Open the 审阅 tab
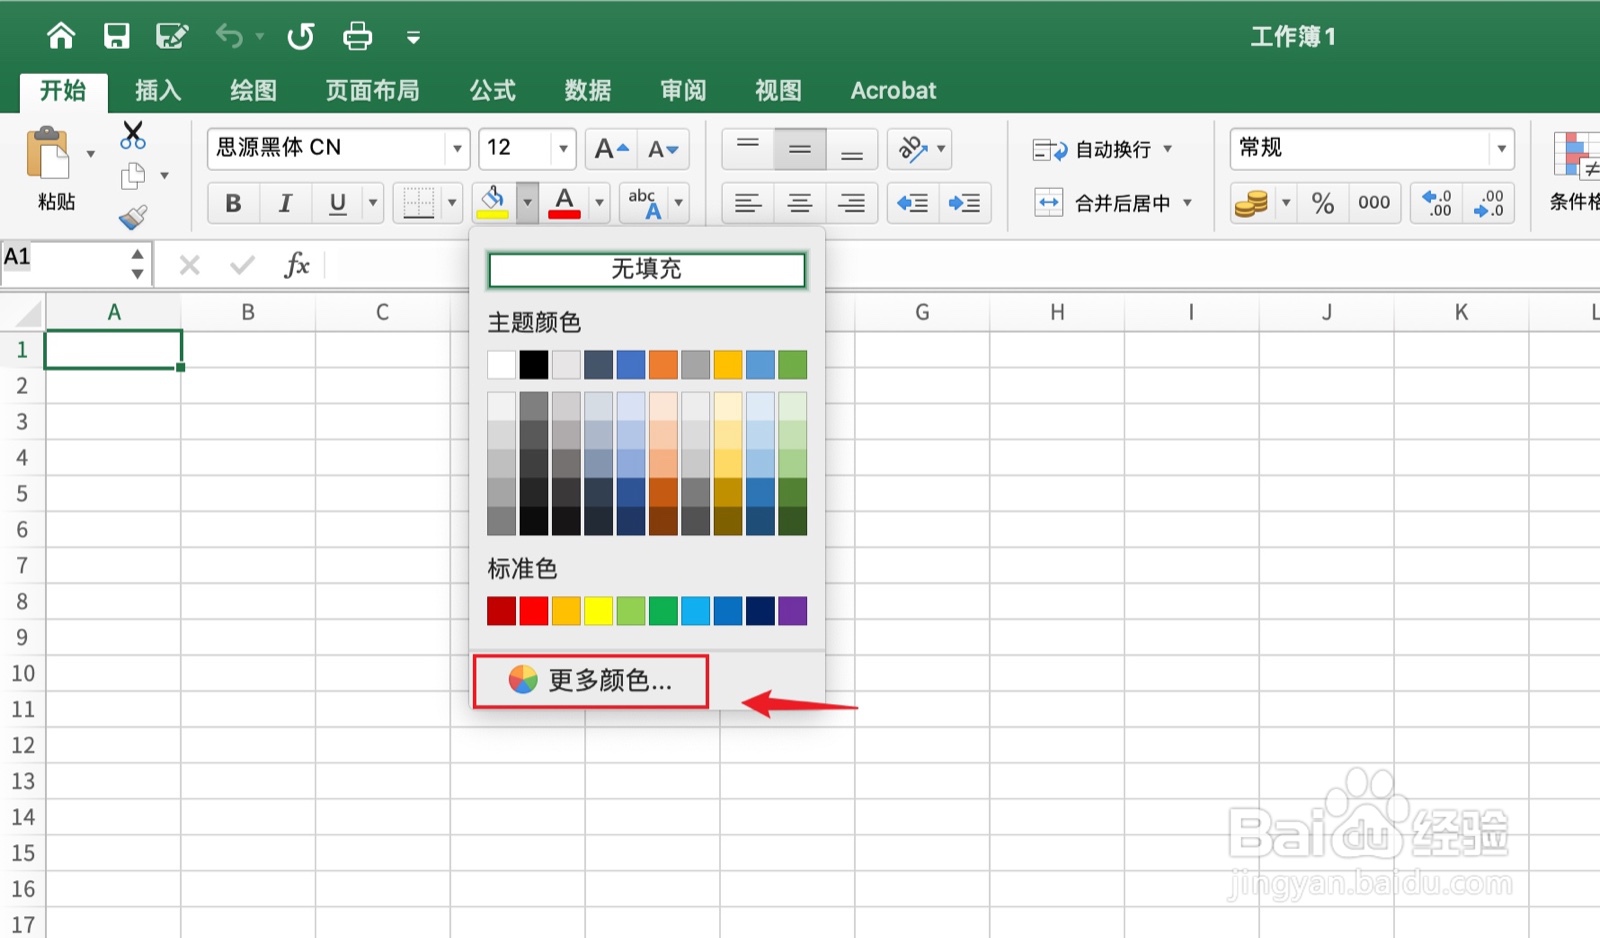 pos(683,90)
